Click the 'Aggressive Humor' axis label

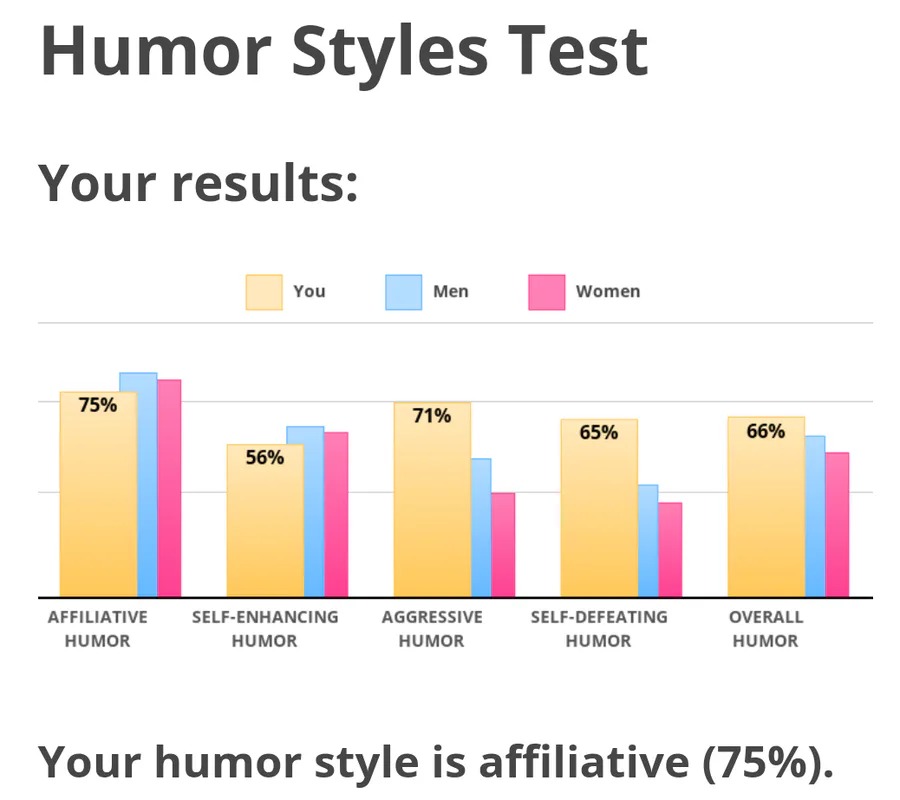(432, 629)
